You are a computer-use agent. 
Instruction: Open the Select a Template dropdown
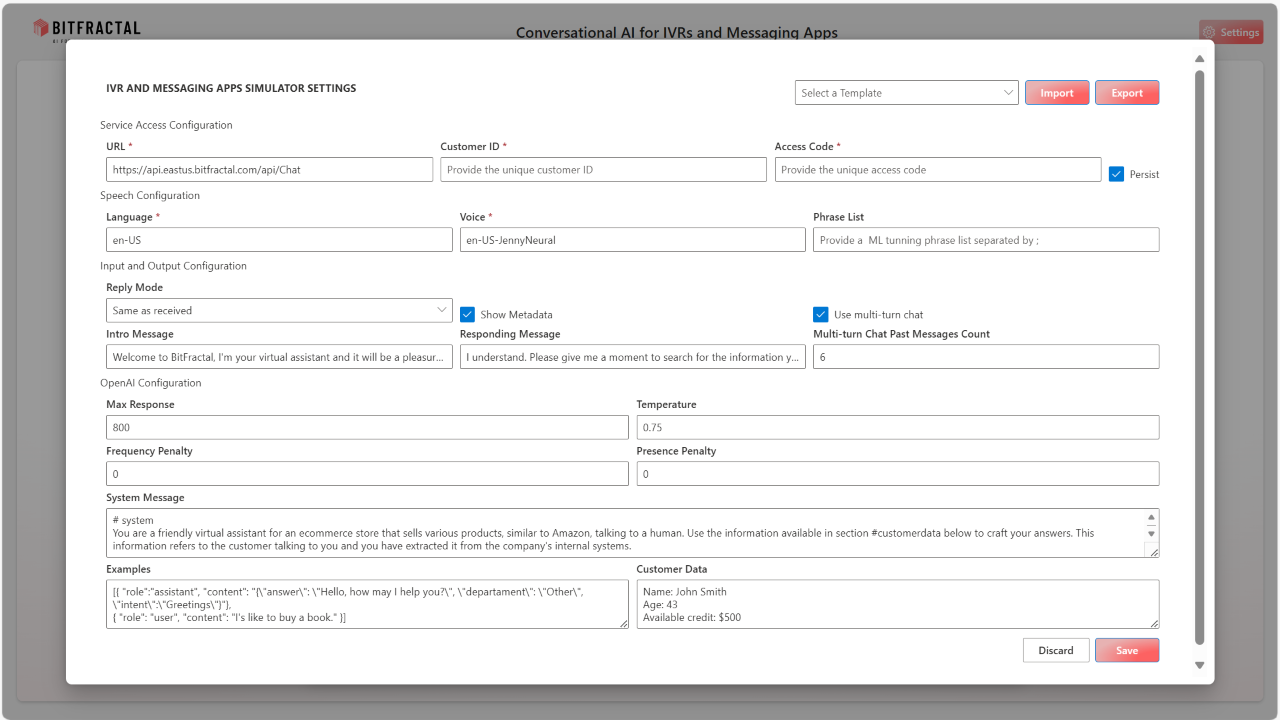pos(907,93)
